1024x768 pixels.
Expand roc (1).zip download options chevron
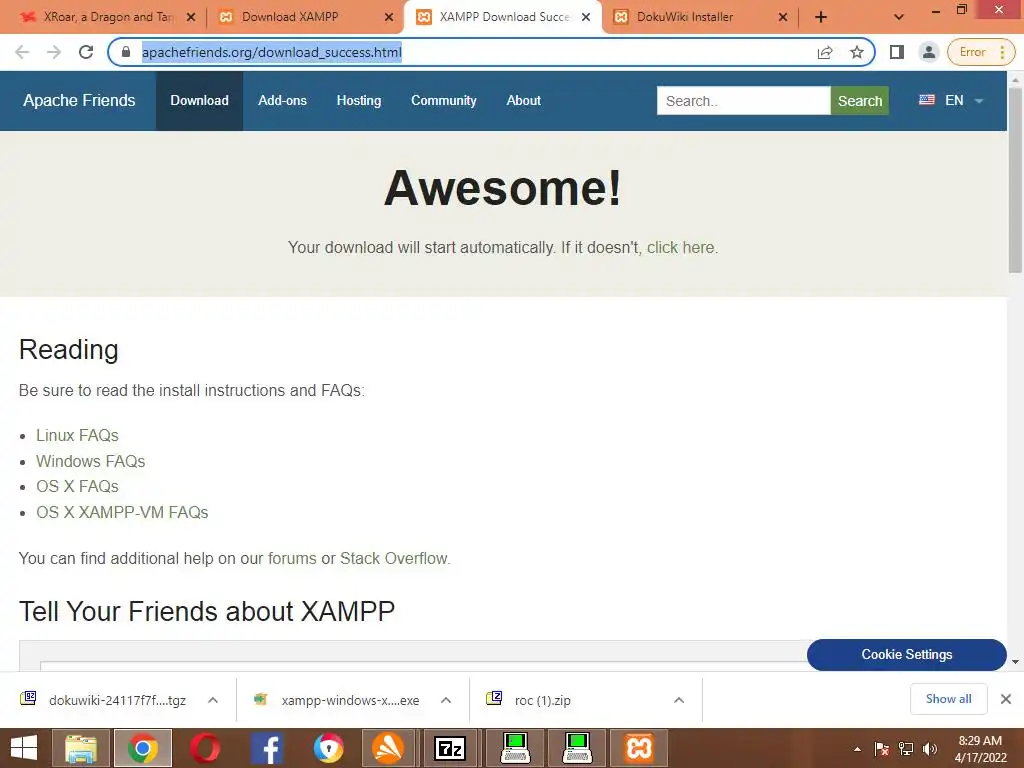click(x=679, y=700)
